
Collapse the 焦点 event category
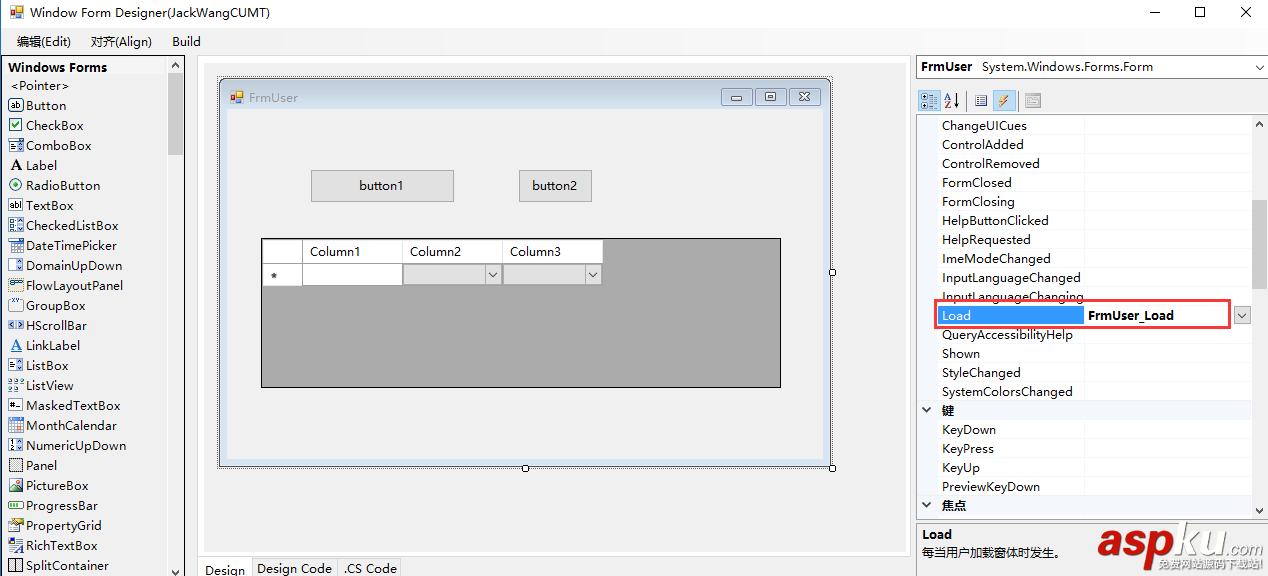pyautogui.click(x=926, y=506)
